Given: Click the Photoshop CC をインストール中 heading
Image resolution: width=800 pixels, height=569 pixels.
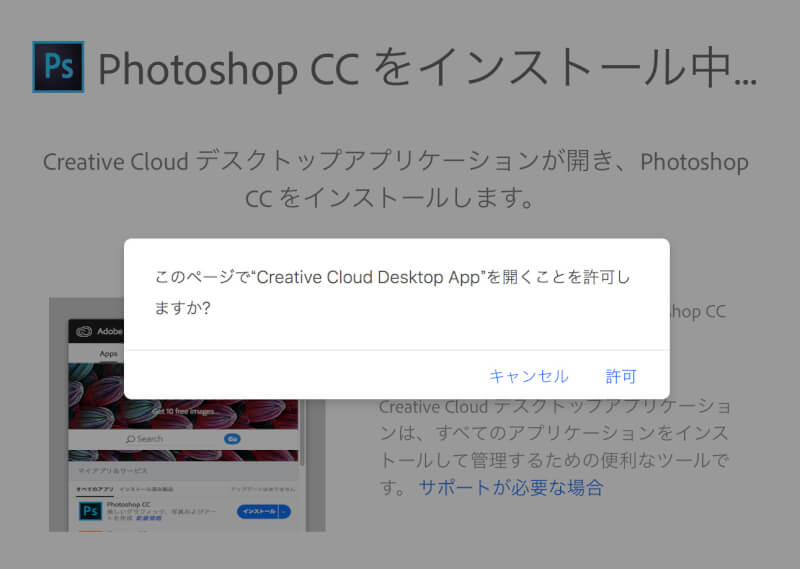Looking at the screenshot, I should pyautogui.click(x=428, y=68).
